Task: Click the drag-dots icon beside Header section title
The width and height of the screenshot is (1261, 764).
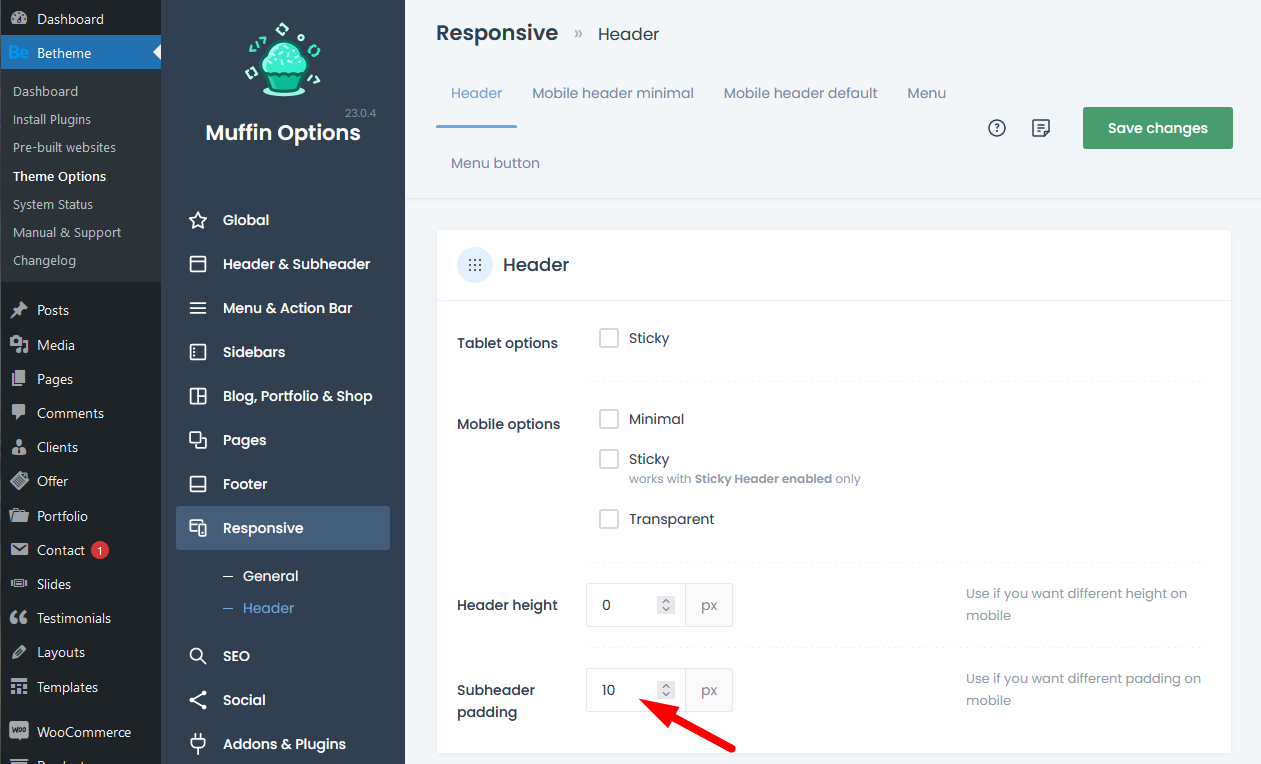Action: click(x=475, y=265)
